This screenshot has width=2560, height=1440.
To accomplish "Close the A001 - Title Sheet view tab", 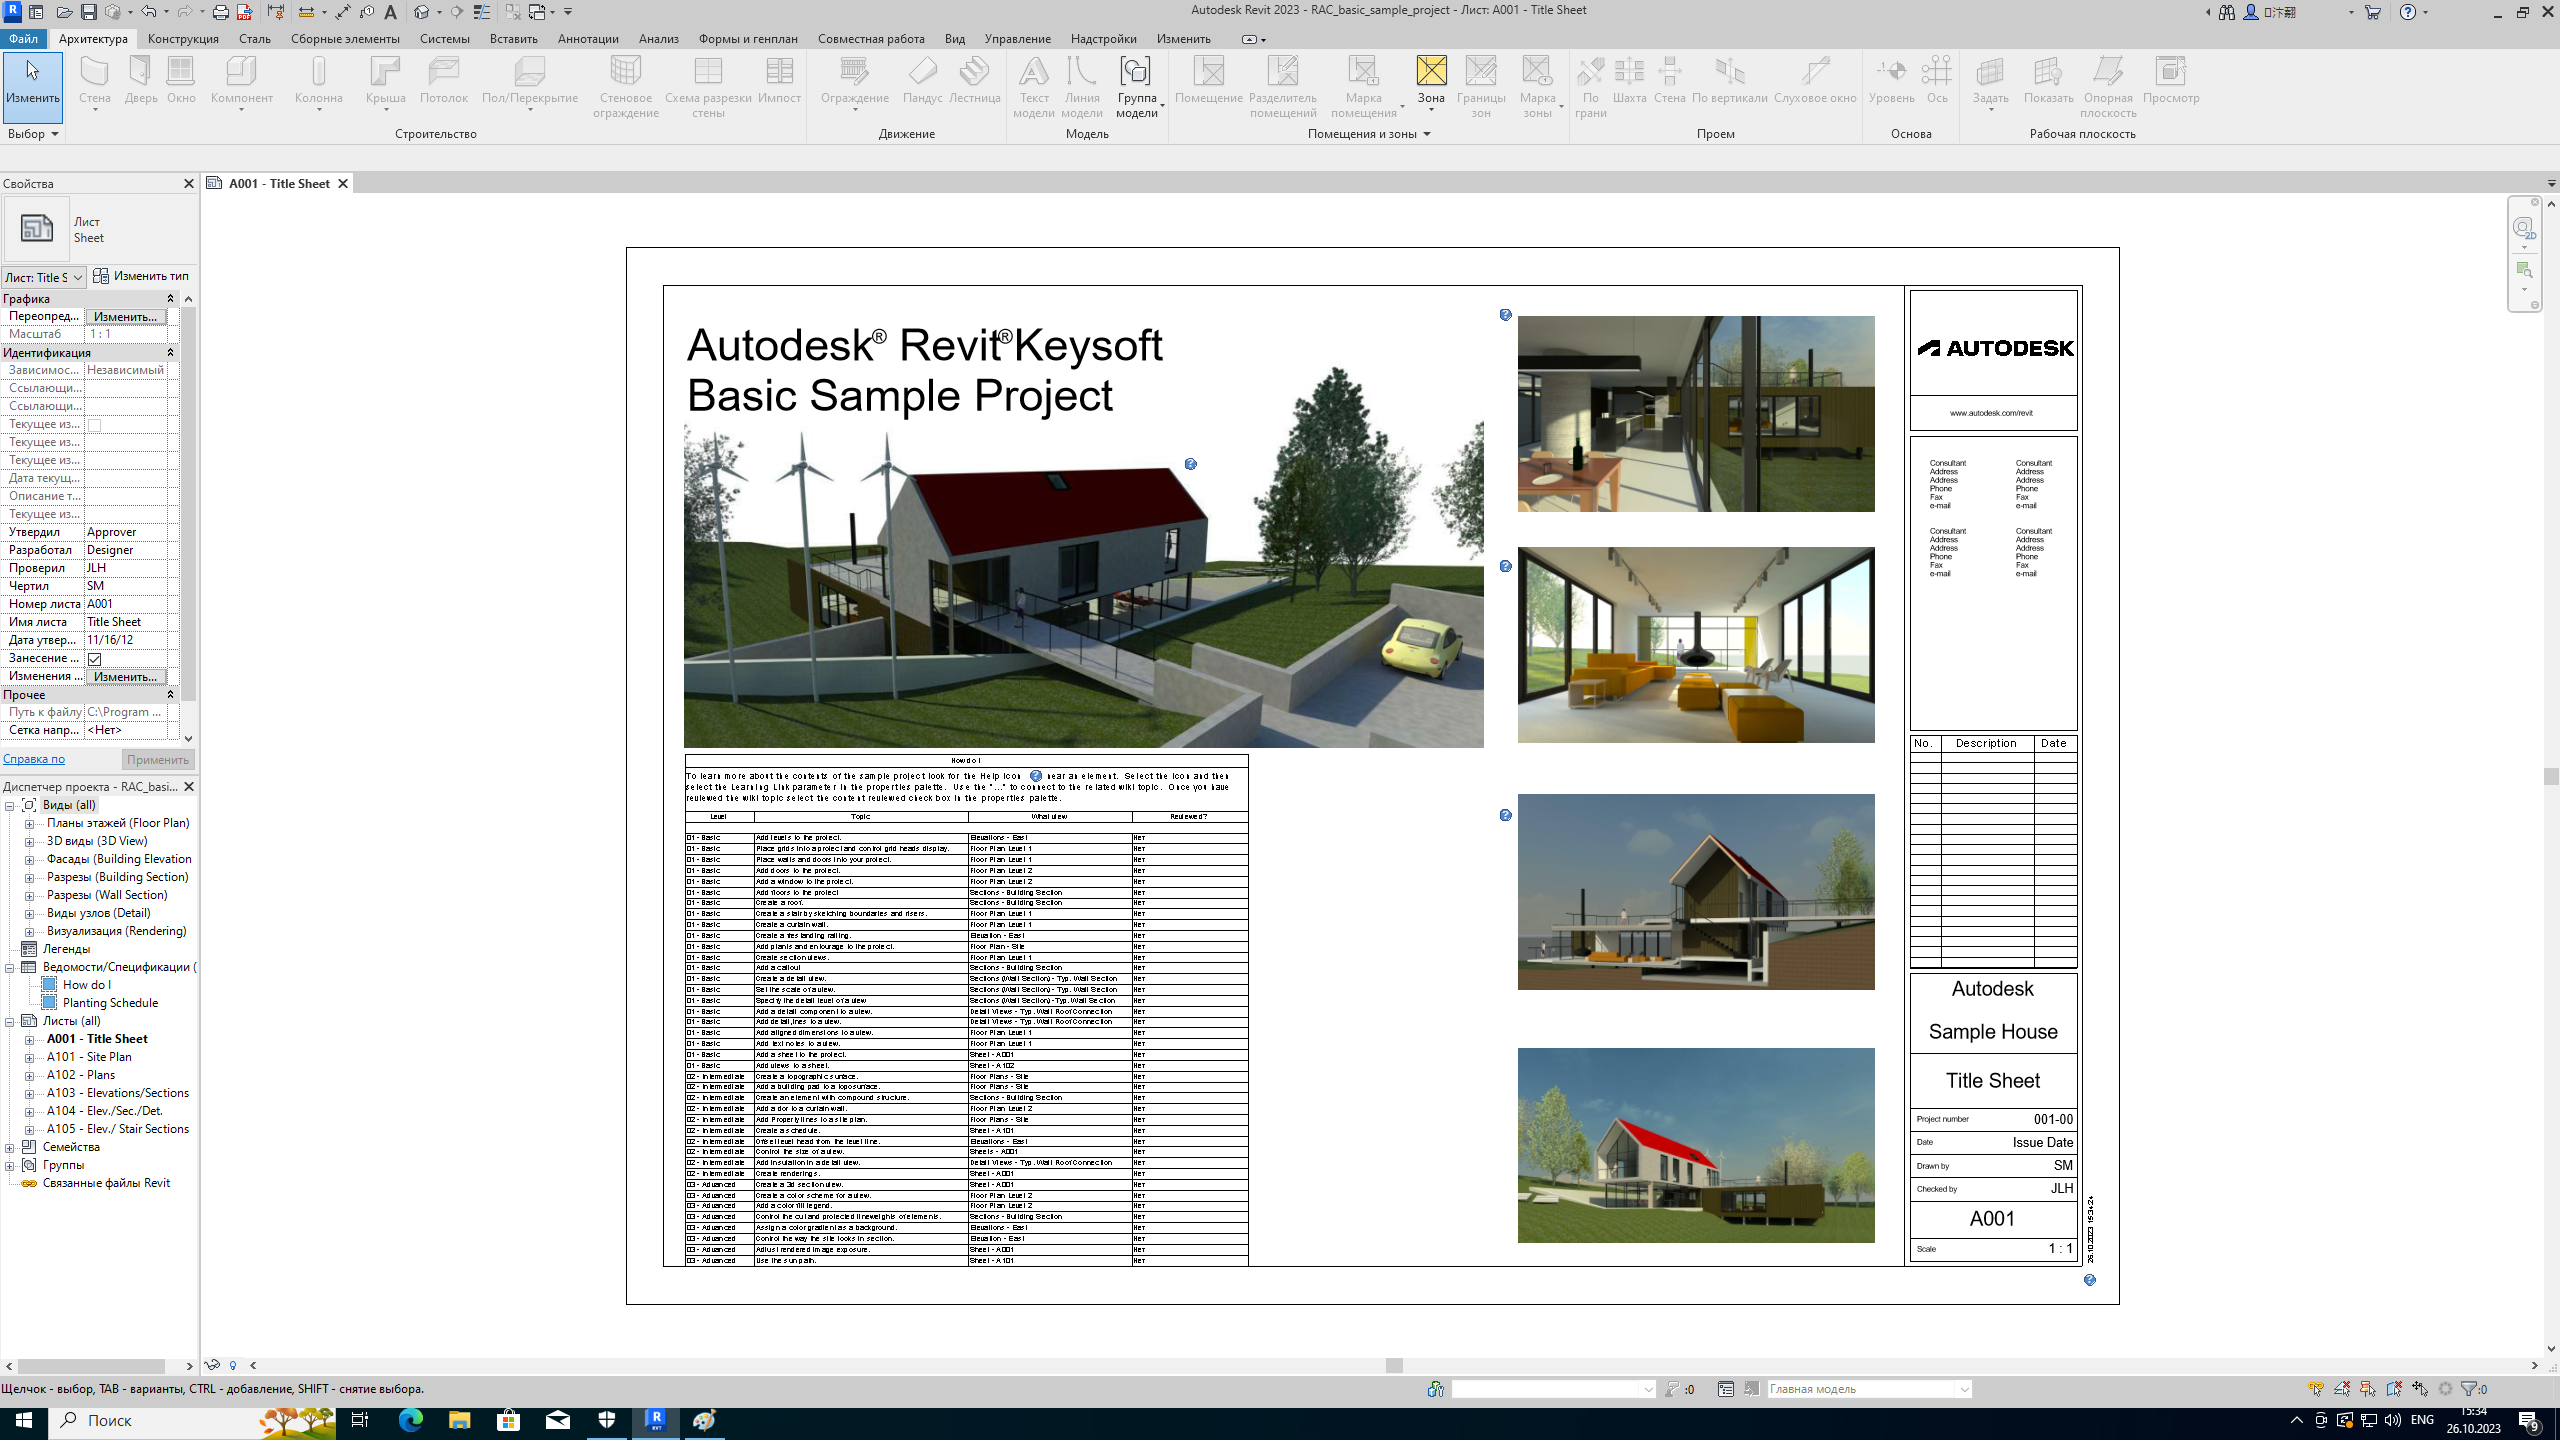I will [342, 184].
